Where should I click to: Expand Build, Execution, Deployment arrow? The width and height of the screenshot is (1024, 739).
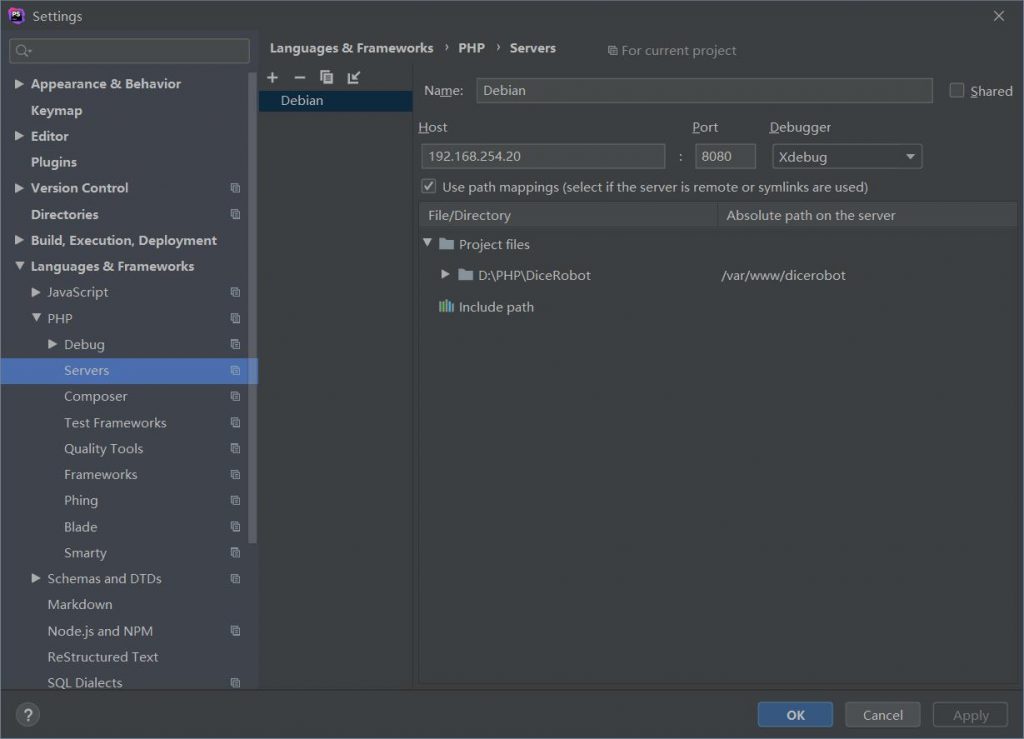[20, 240]
